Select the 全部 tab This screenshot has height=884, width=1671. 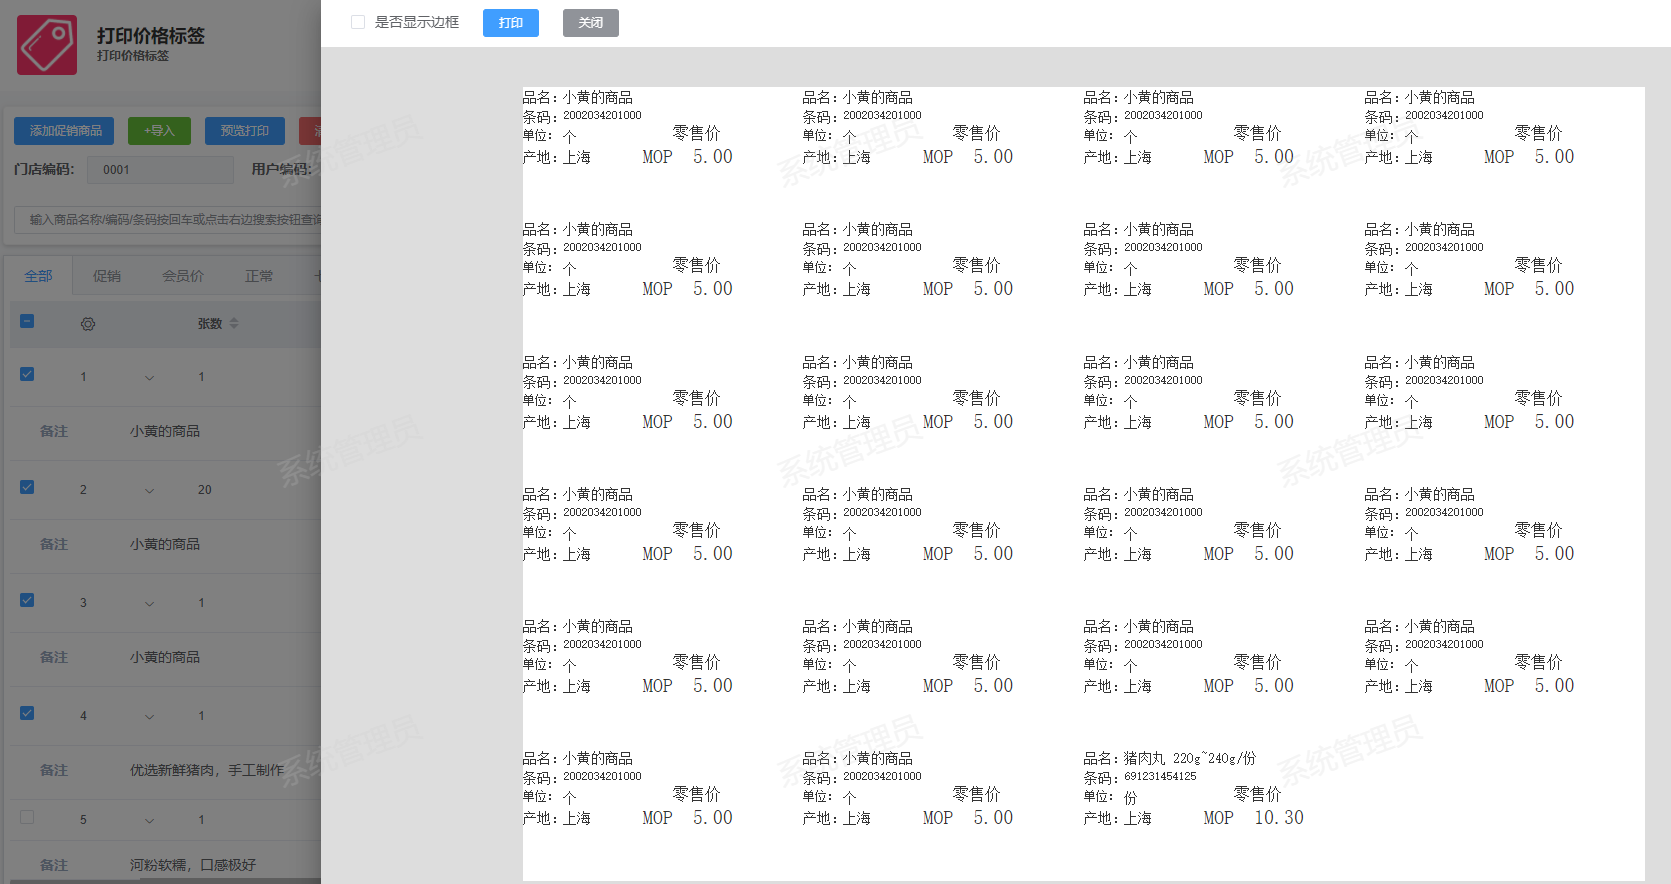pyautogui.click(x=38, y=276)
